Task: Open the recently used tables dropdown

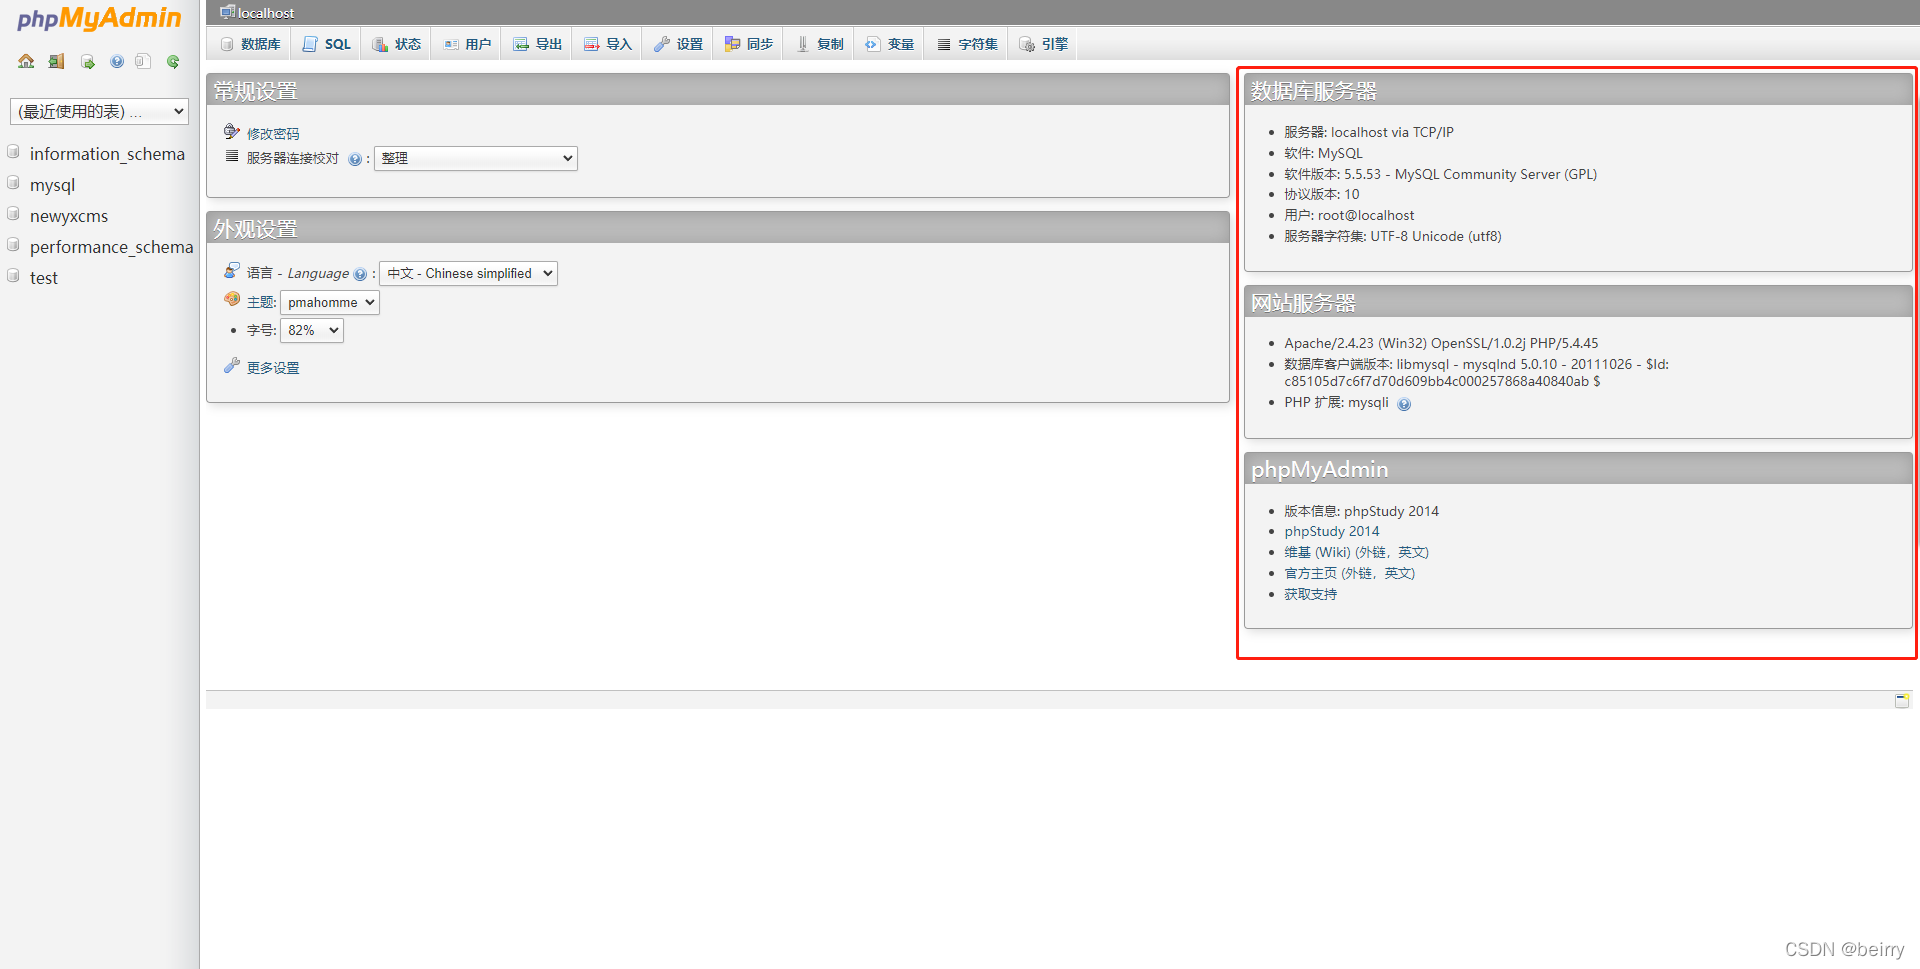Action: click(99, 111)
